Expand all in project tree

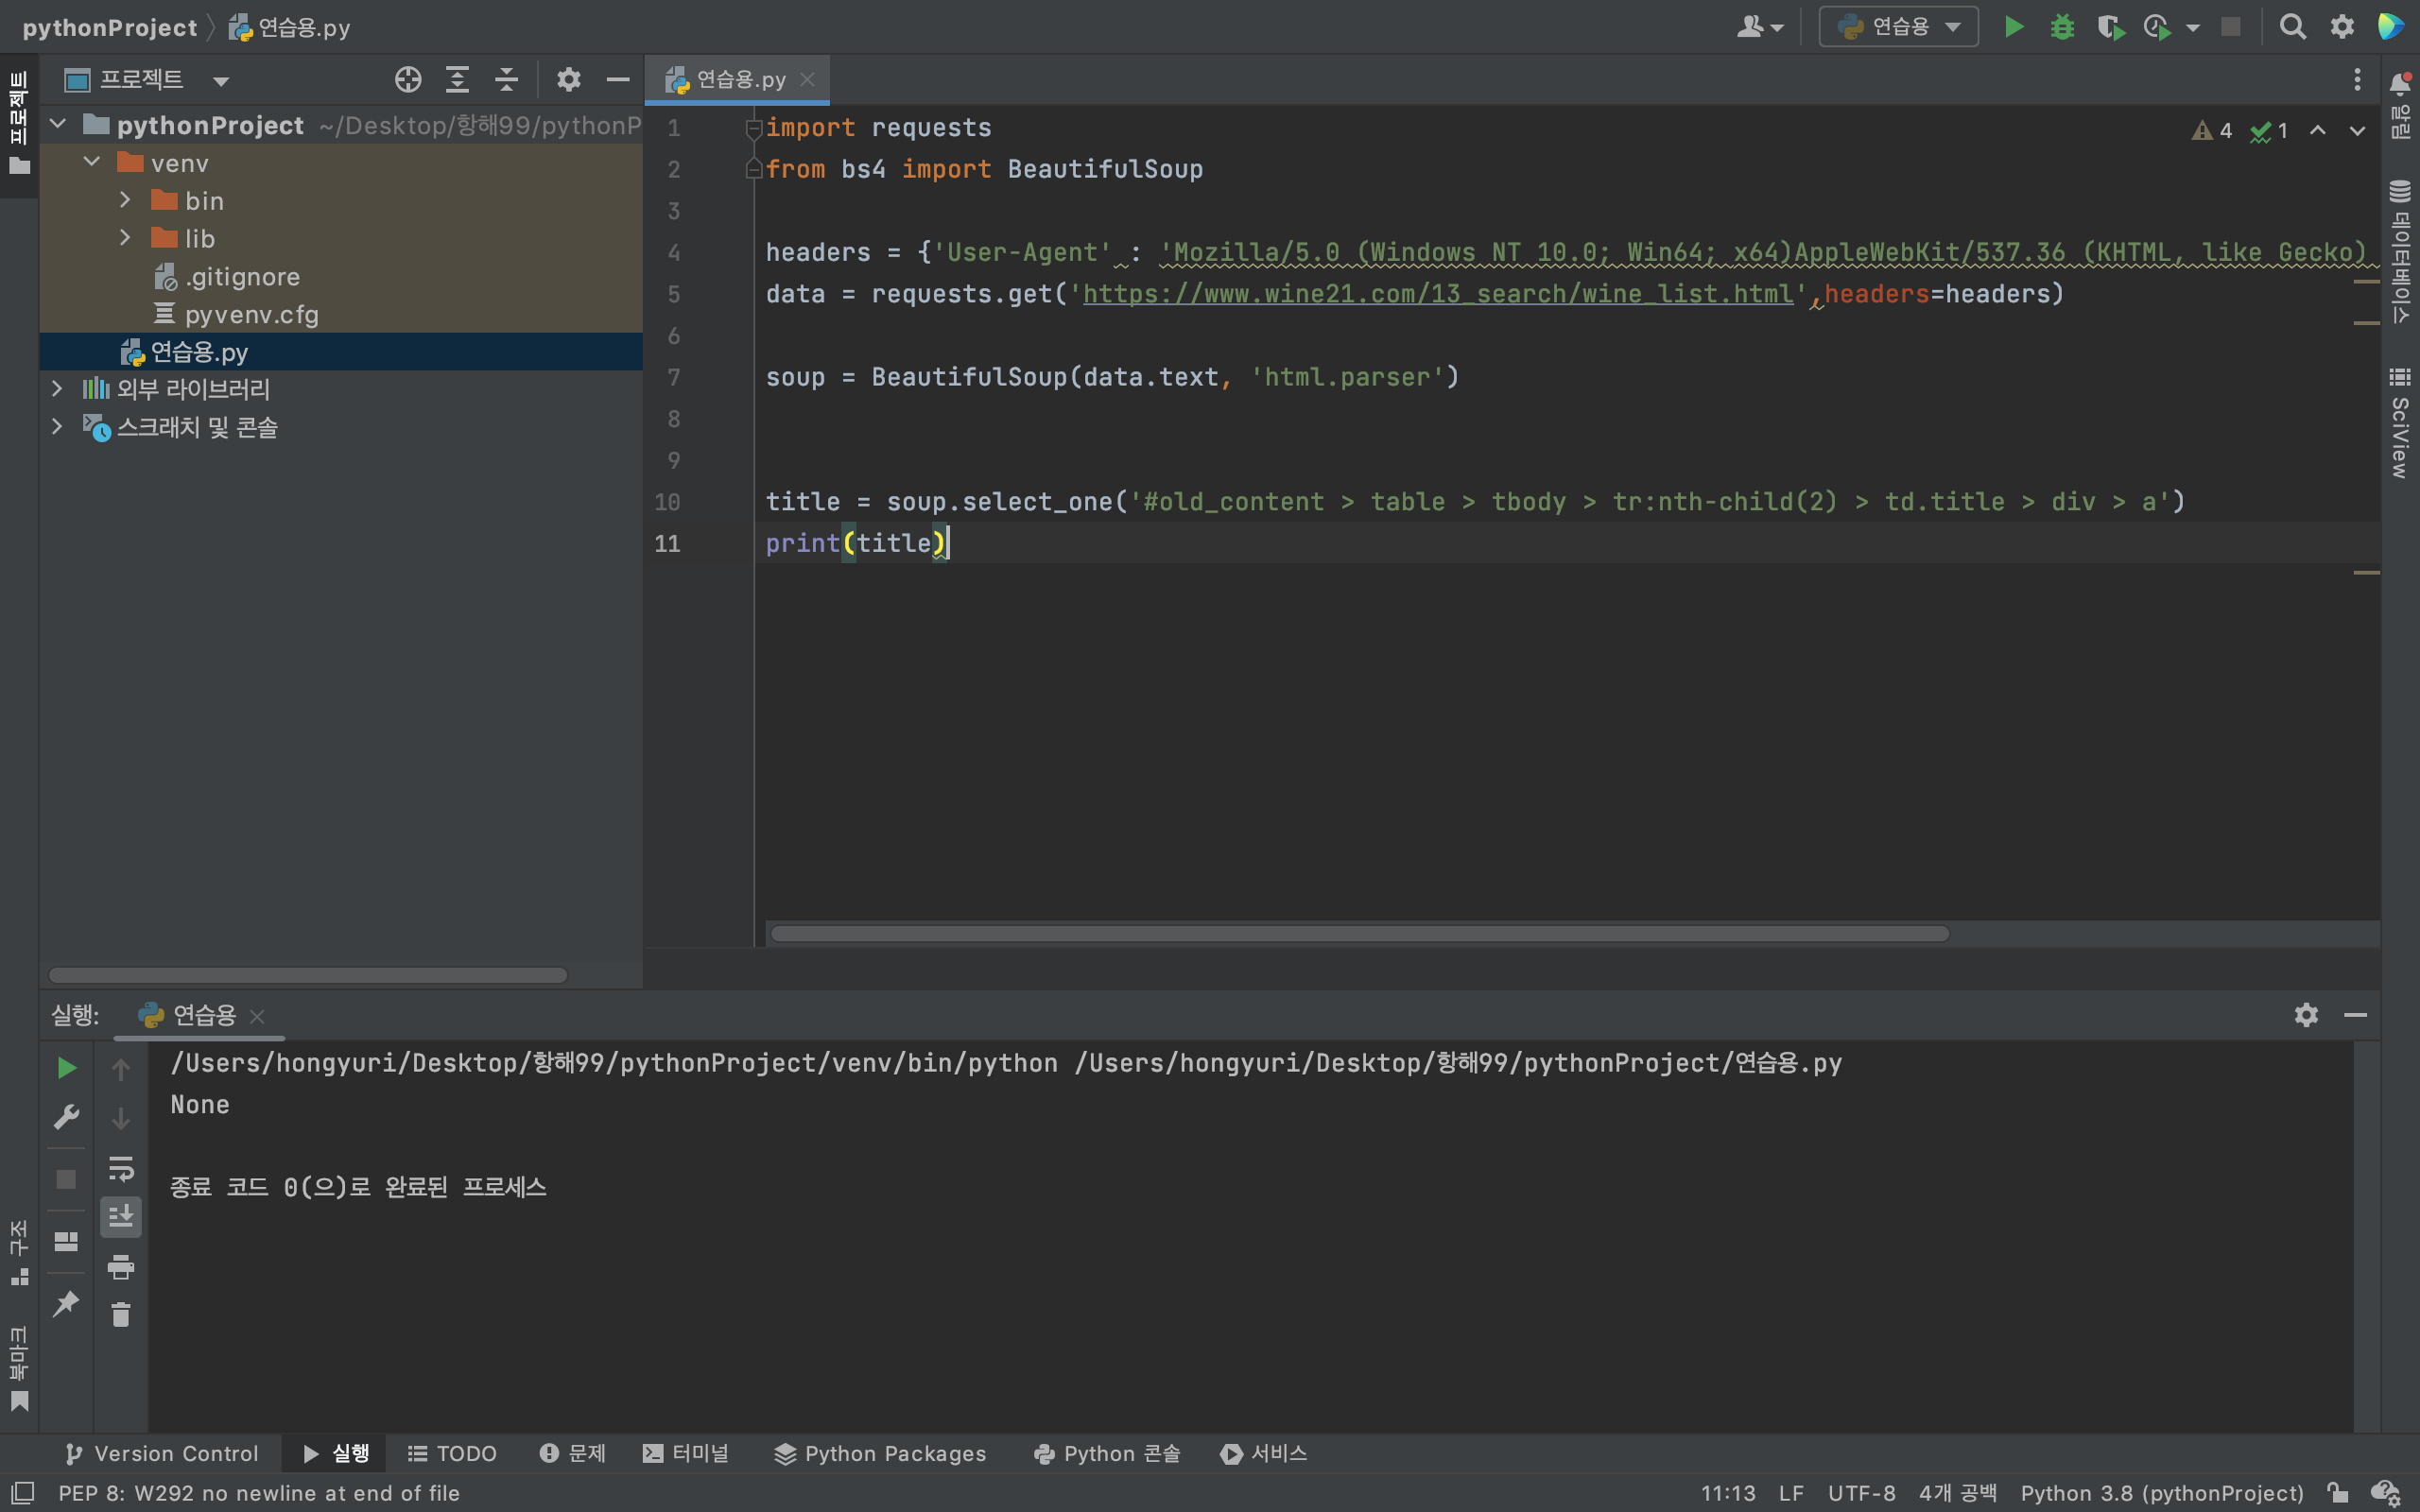tap(457, 80)
